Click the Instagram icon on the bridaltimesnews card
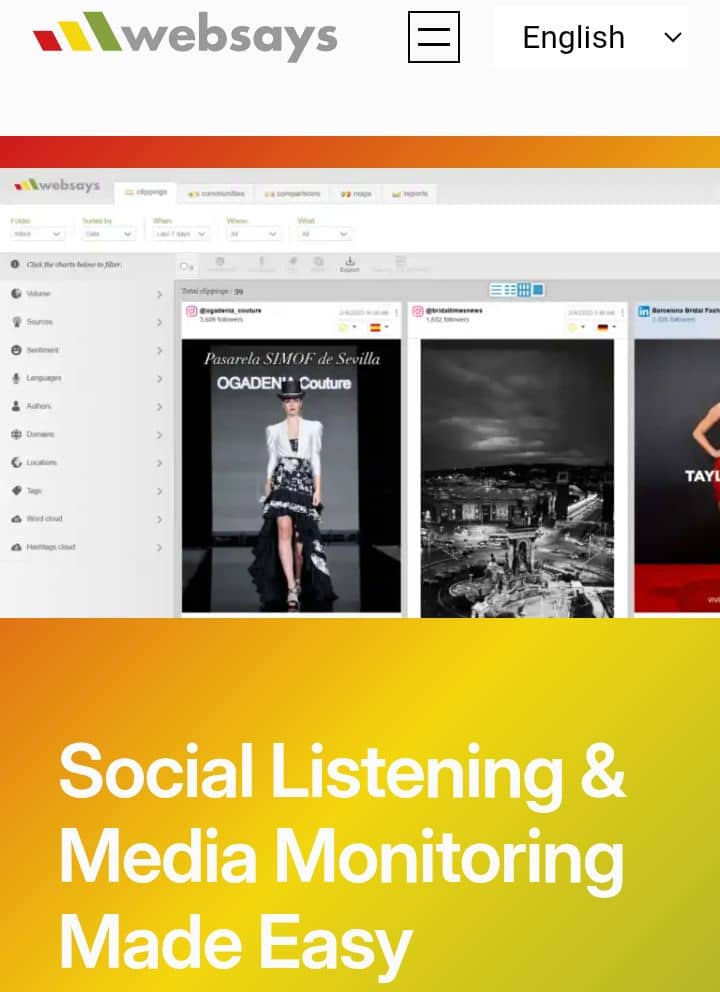The width and height of the screenshot is (720, 992). pos(418,311)
